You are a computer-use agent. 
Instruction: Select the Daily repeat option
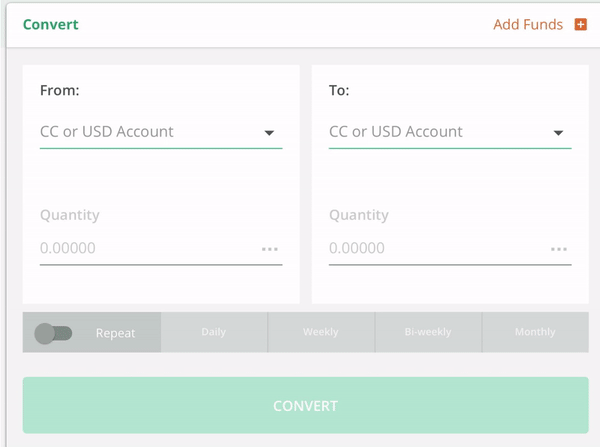pos(213,332)
